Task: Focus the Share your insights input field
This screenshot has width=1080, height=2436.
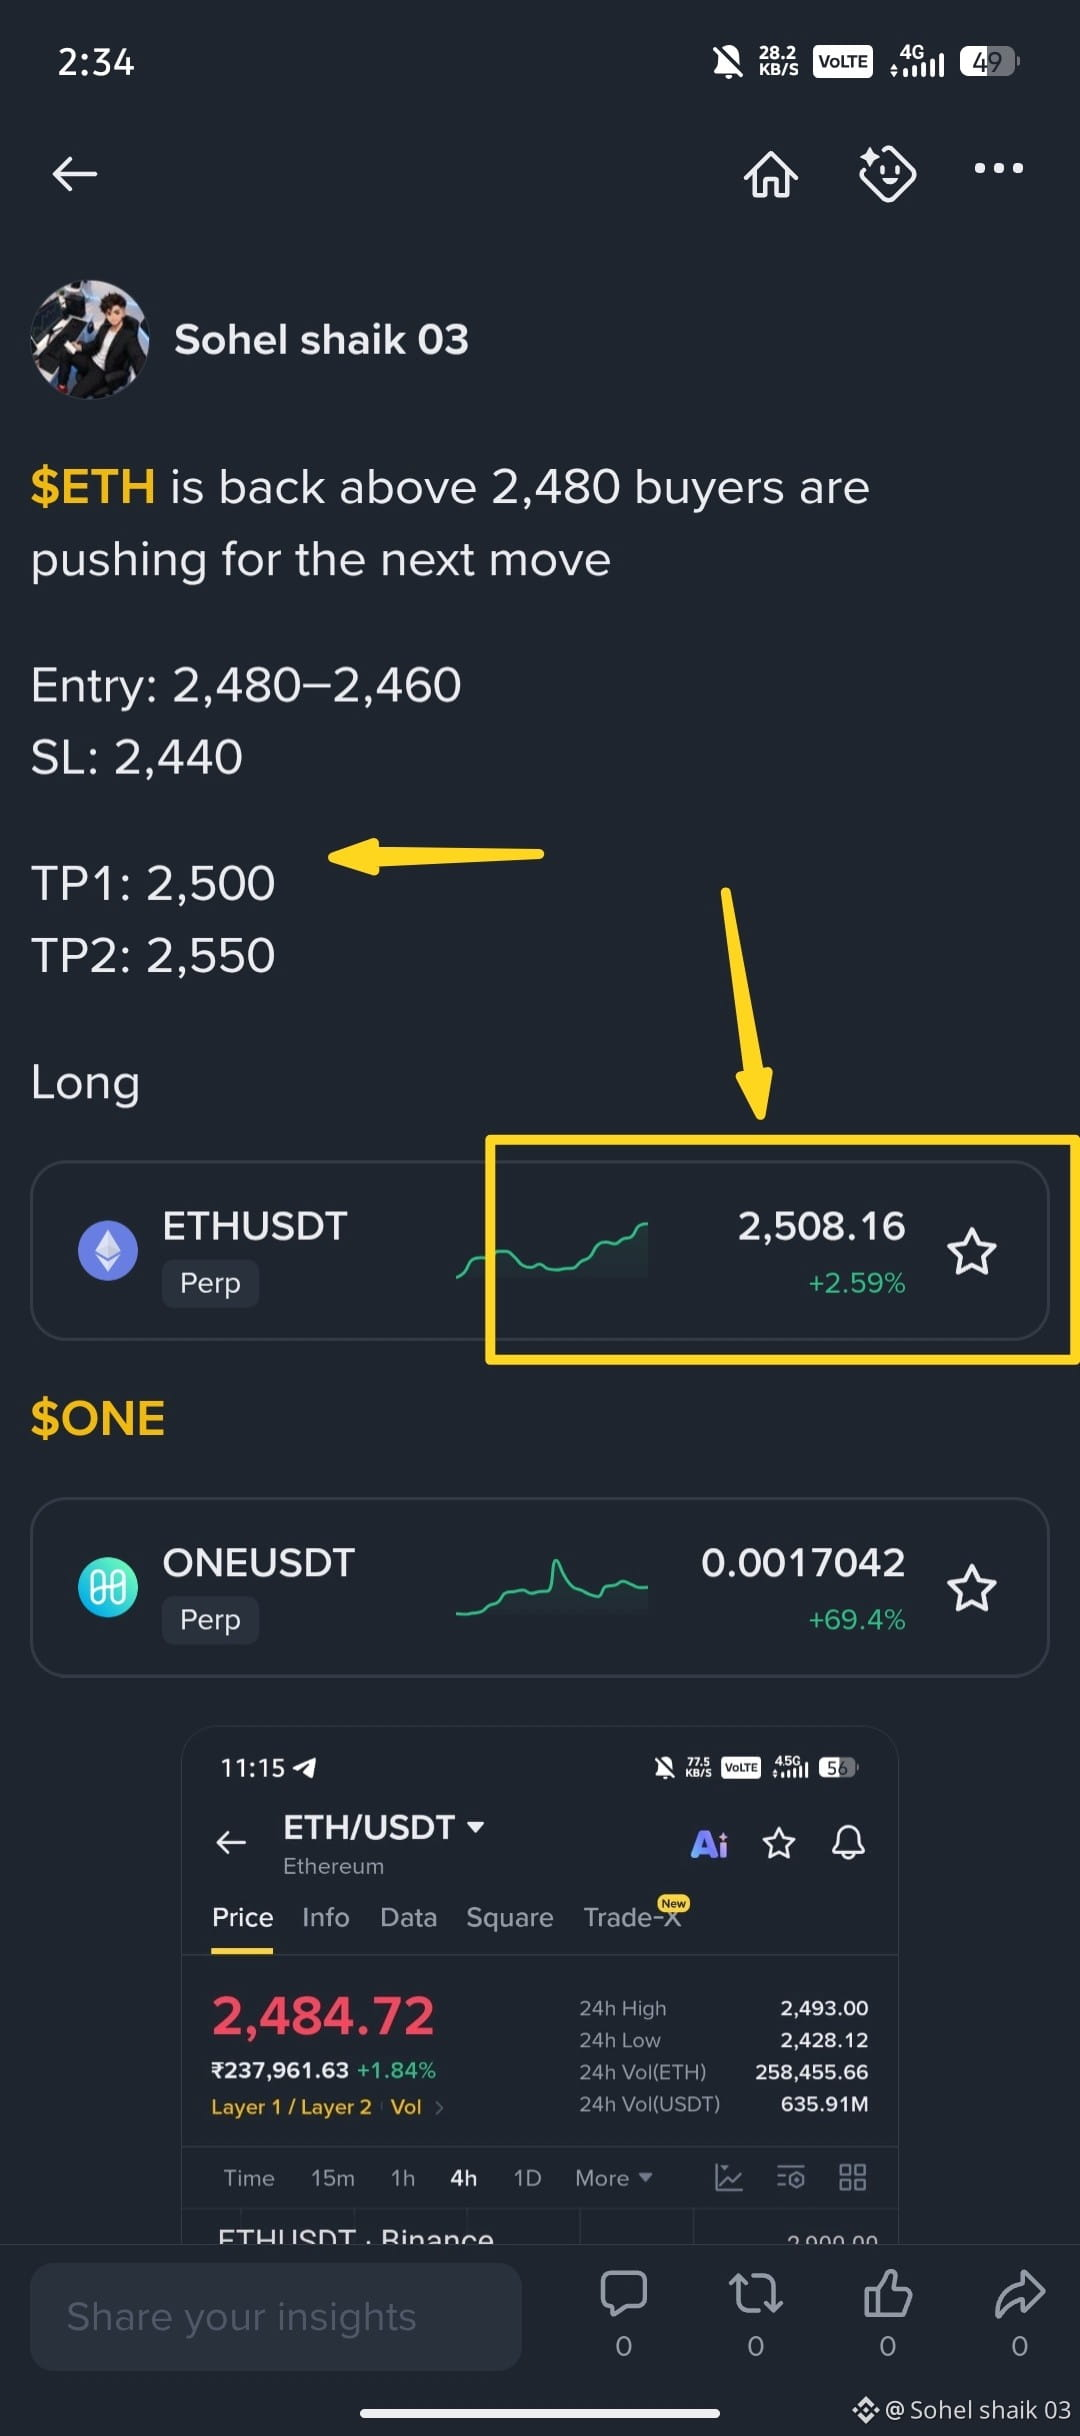Action: (x=276, y=2317)
